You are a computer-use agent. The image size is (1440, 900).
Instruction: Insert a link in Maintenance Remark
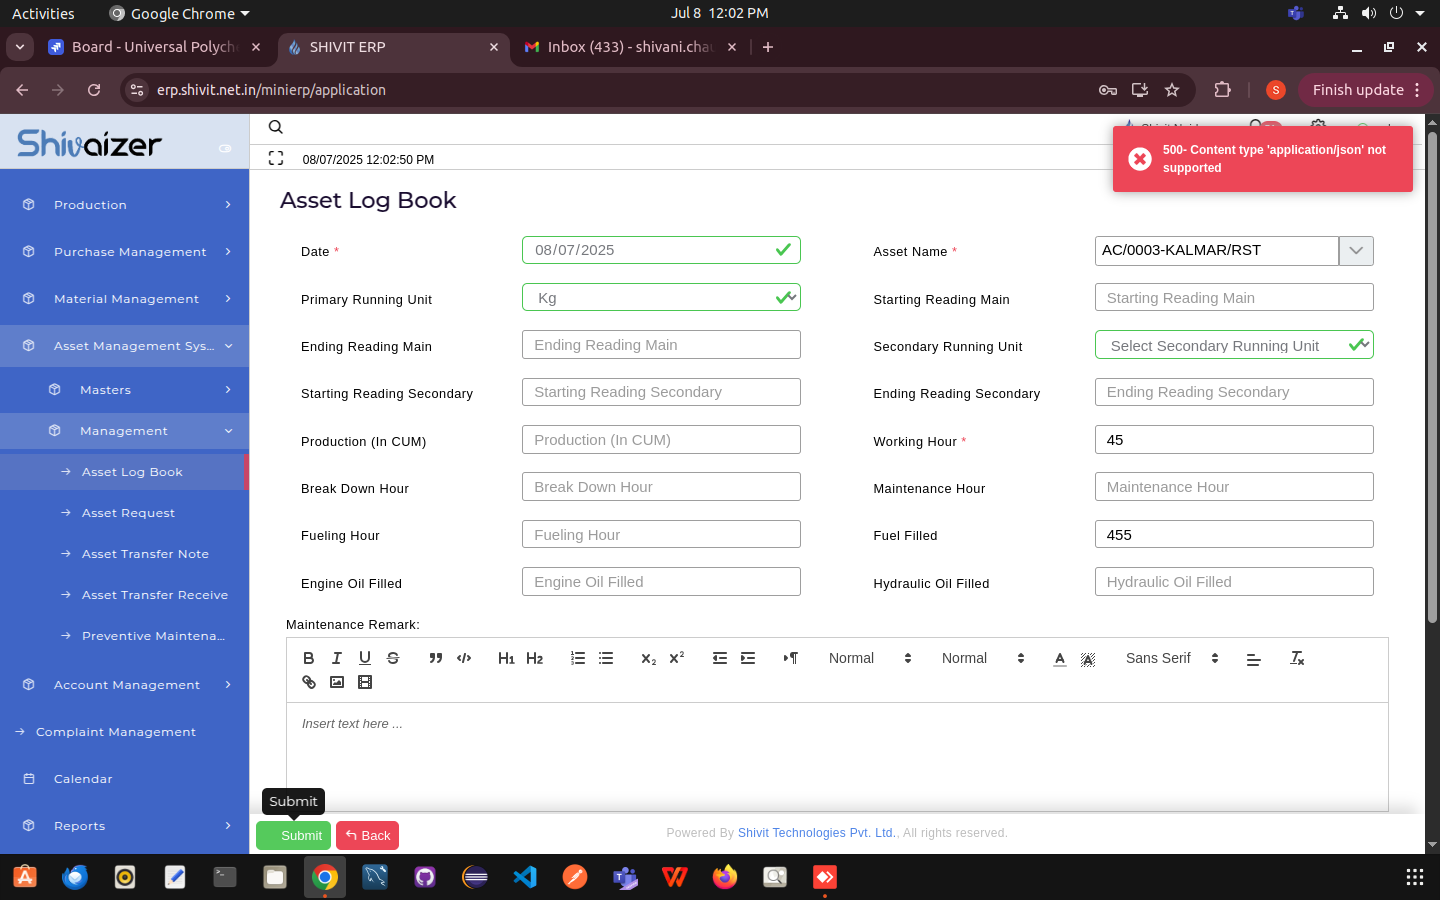click(309, 682)
